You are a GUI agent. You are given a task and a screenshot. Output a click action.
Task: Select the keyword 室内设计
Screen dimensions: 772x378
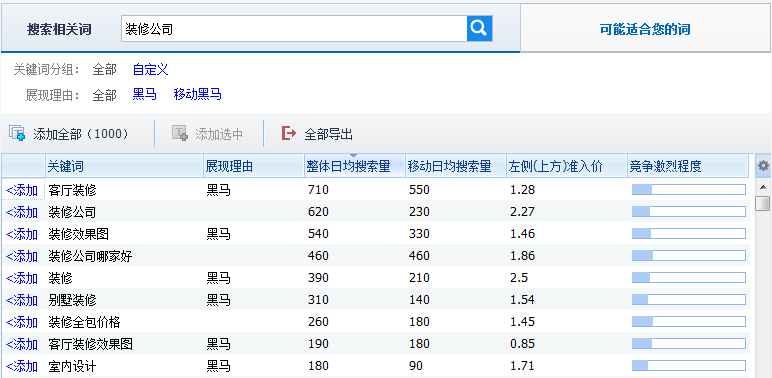point(72,366)
